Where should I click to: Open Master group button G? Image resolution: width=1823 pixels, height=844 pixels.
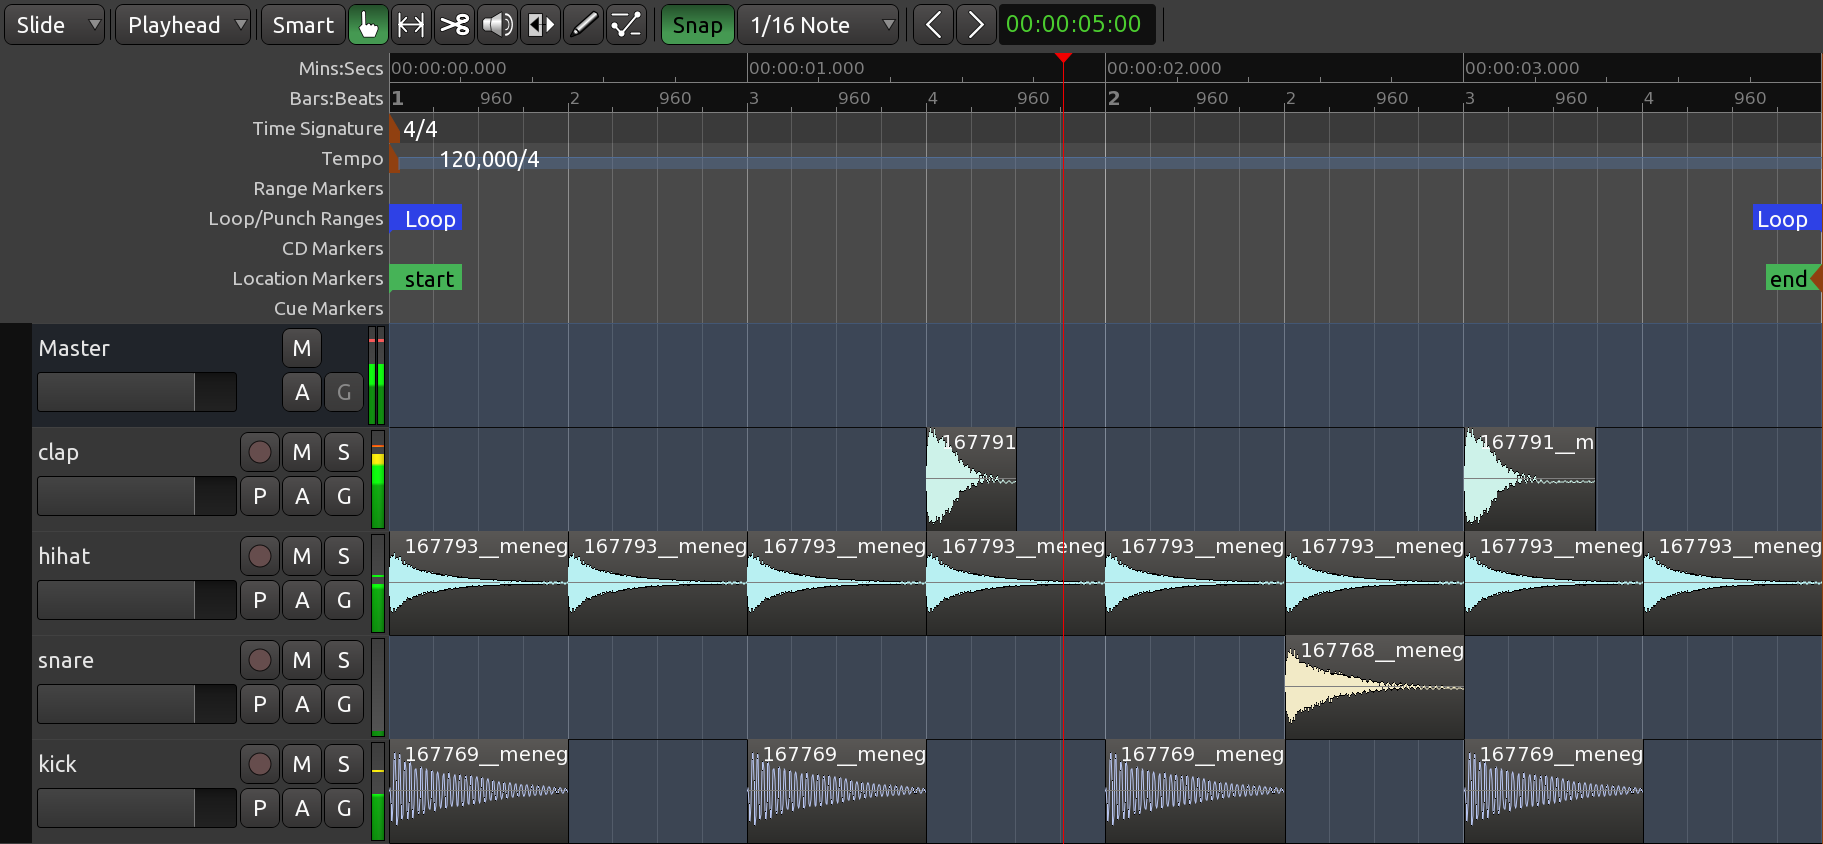pyautogui.click(x=344, y=392)
